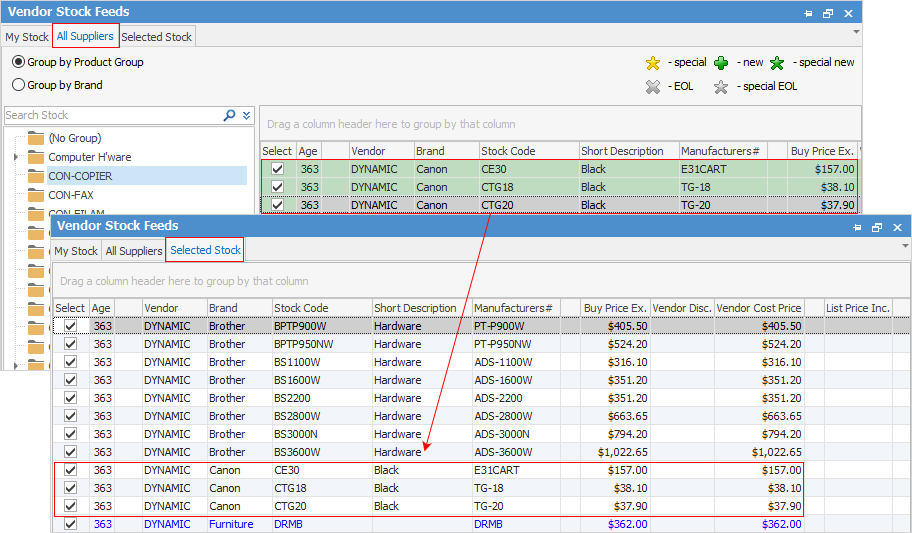This screenshot has width=912, height=533.
Task: Click the grey special EOL star icon
Action: click(x=721, y=87)
